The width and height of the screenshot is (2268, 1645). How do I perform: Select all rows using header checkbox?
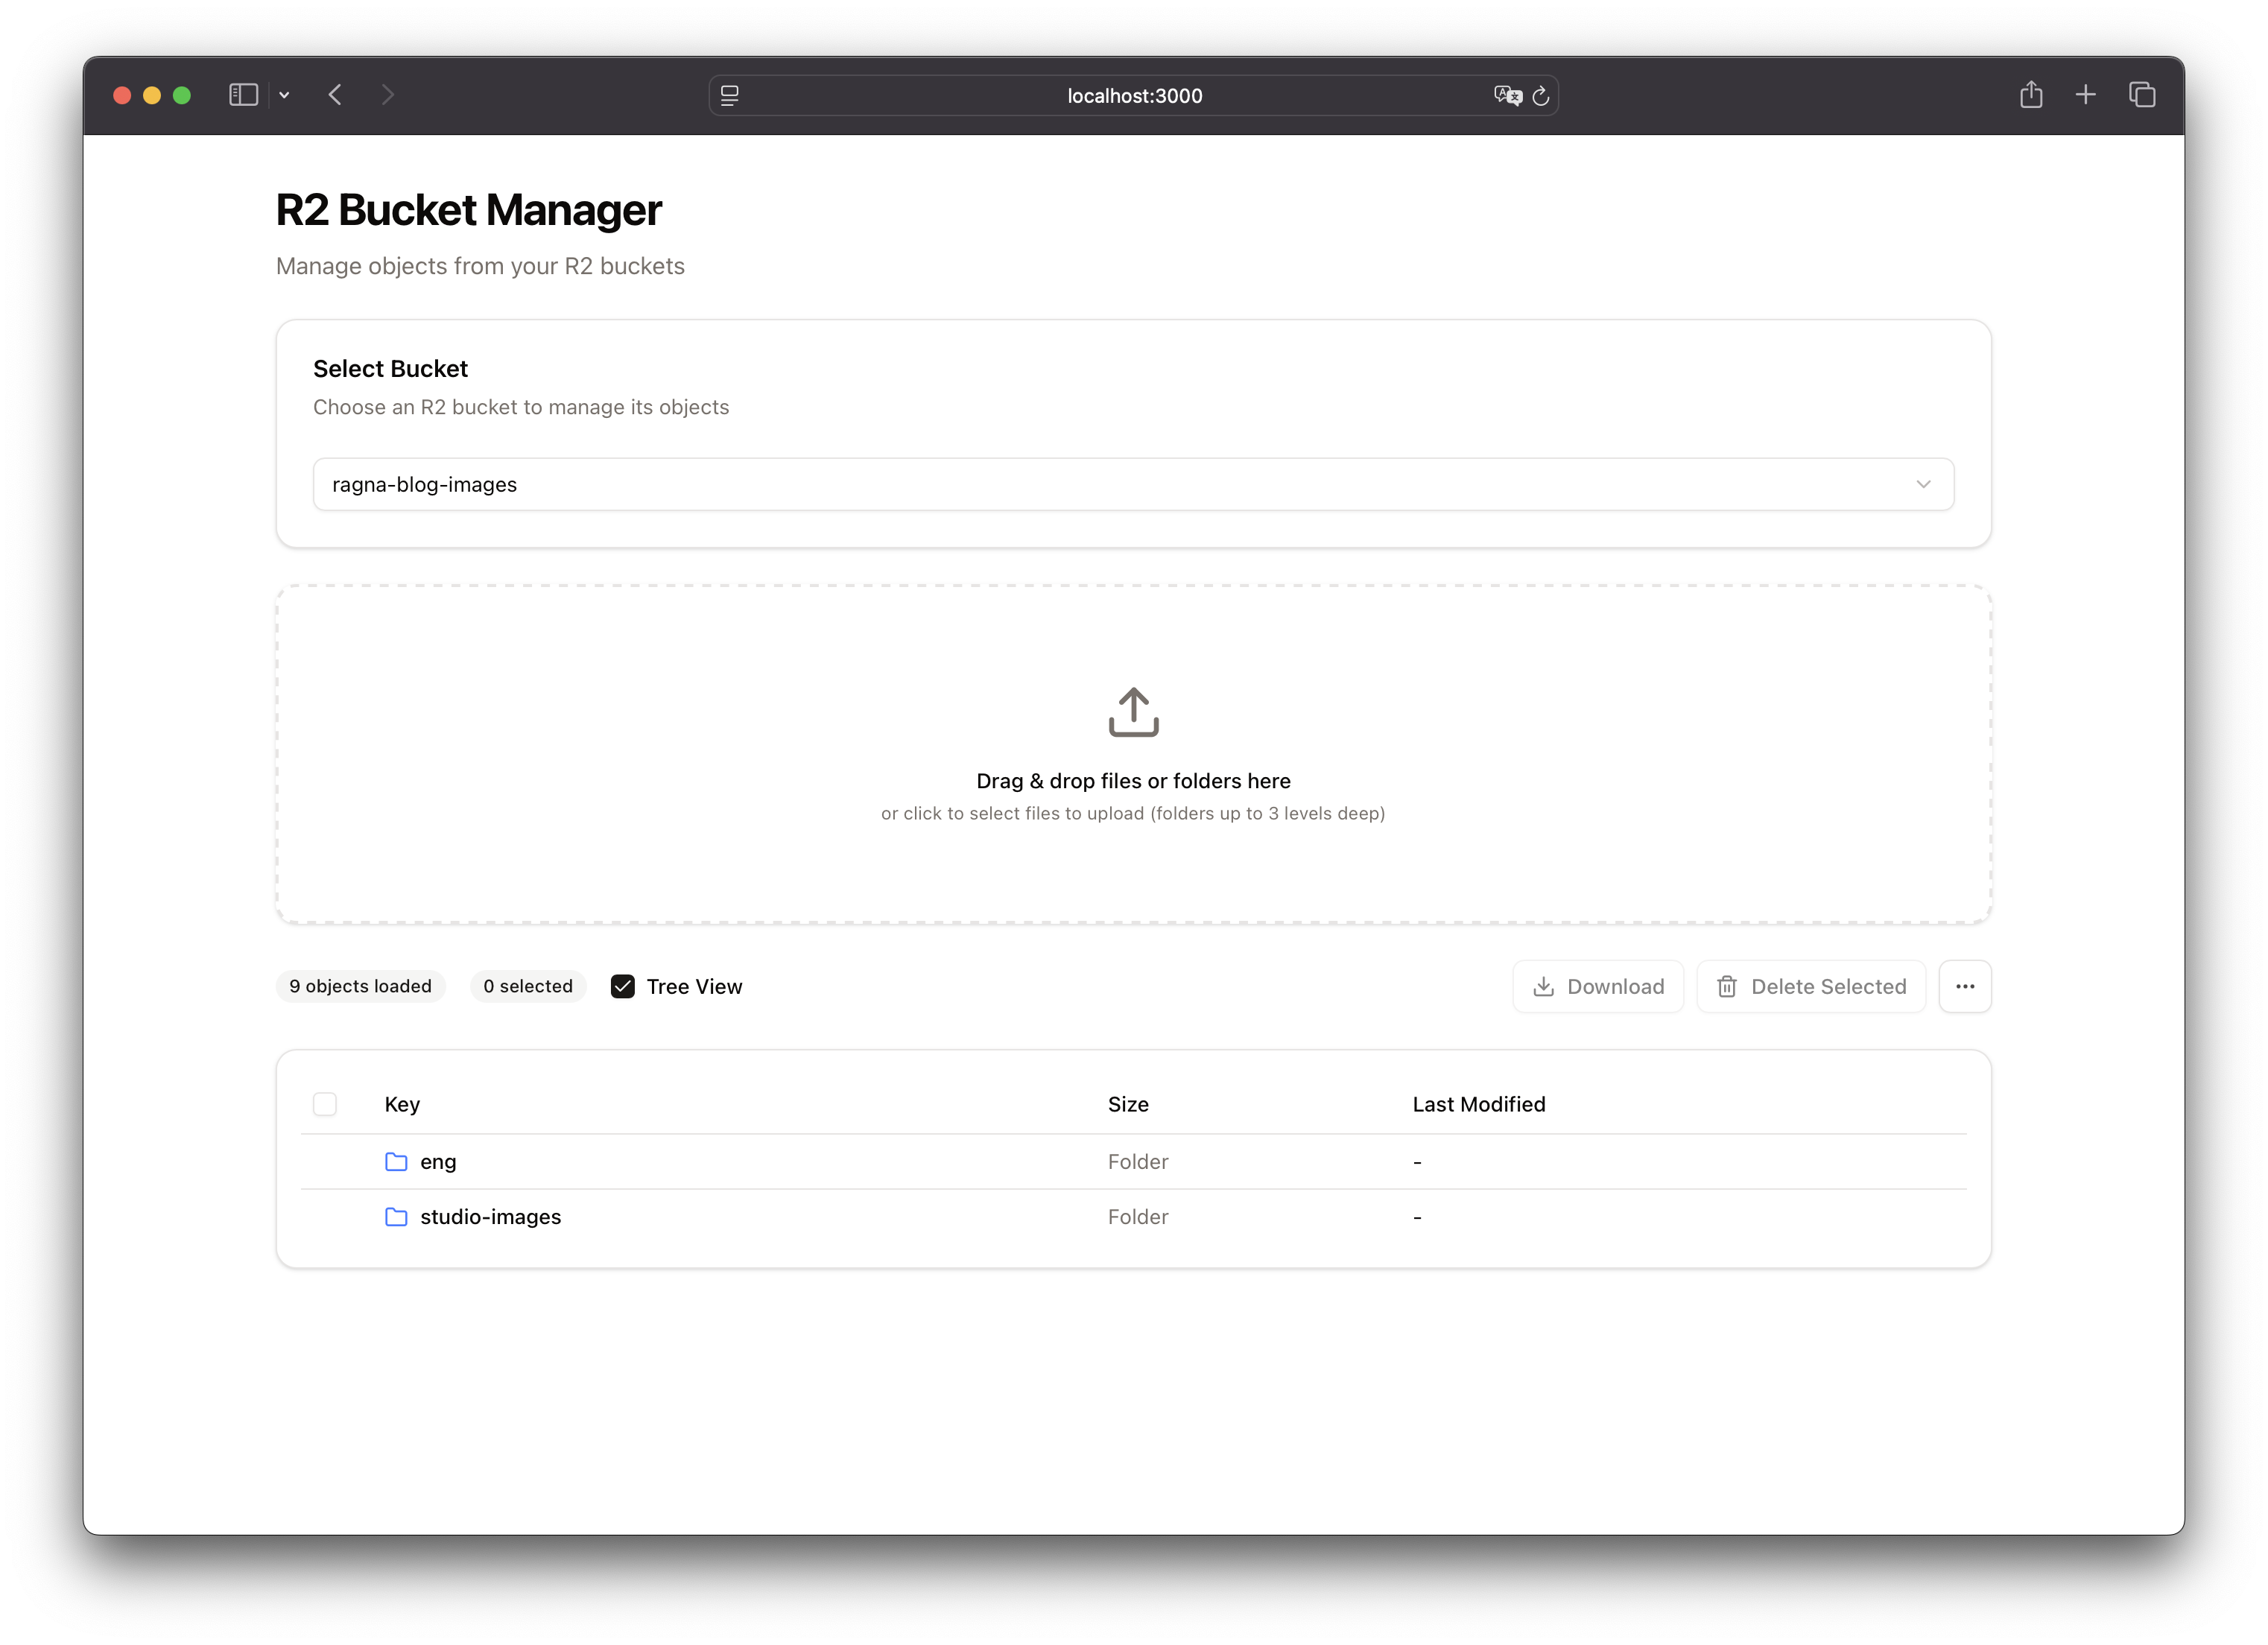pyautogui.click(x=325, y=1104)
